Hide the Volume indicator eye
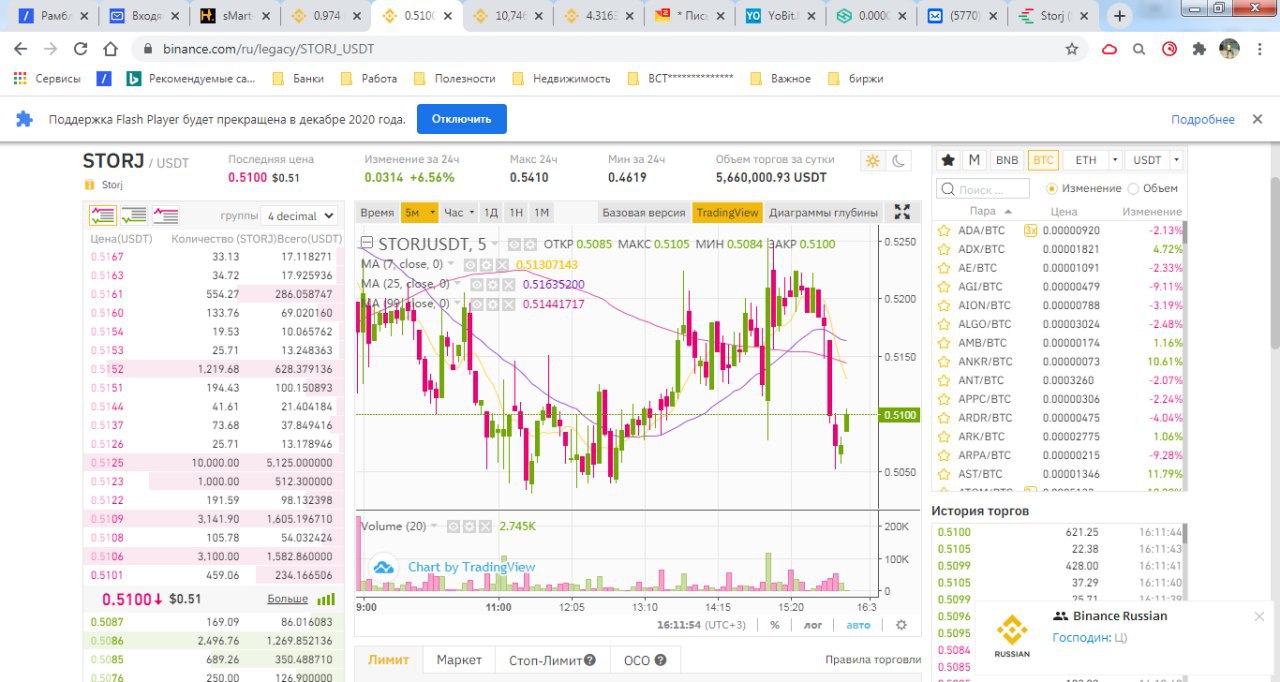 [x=453, y=526]
